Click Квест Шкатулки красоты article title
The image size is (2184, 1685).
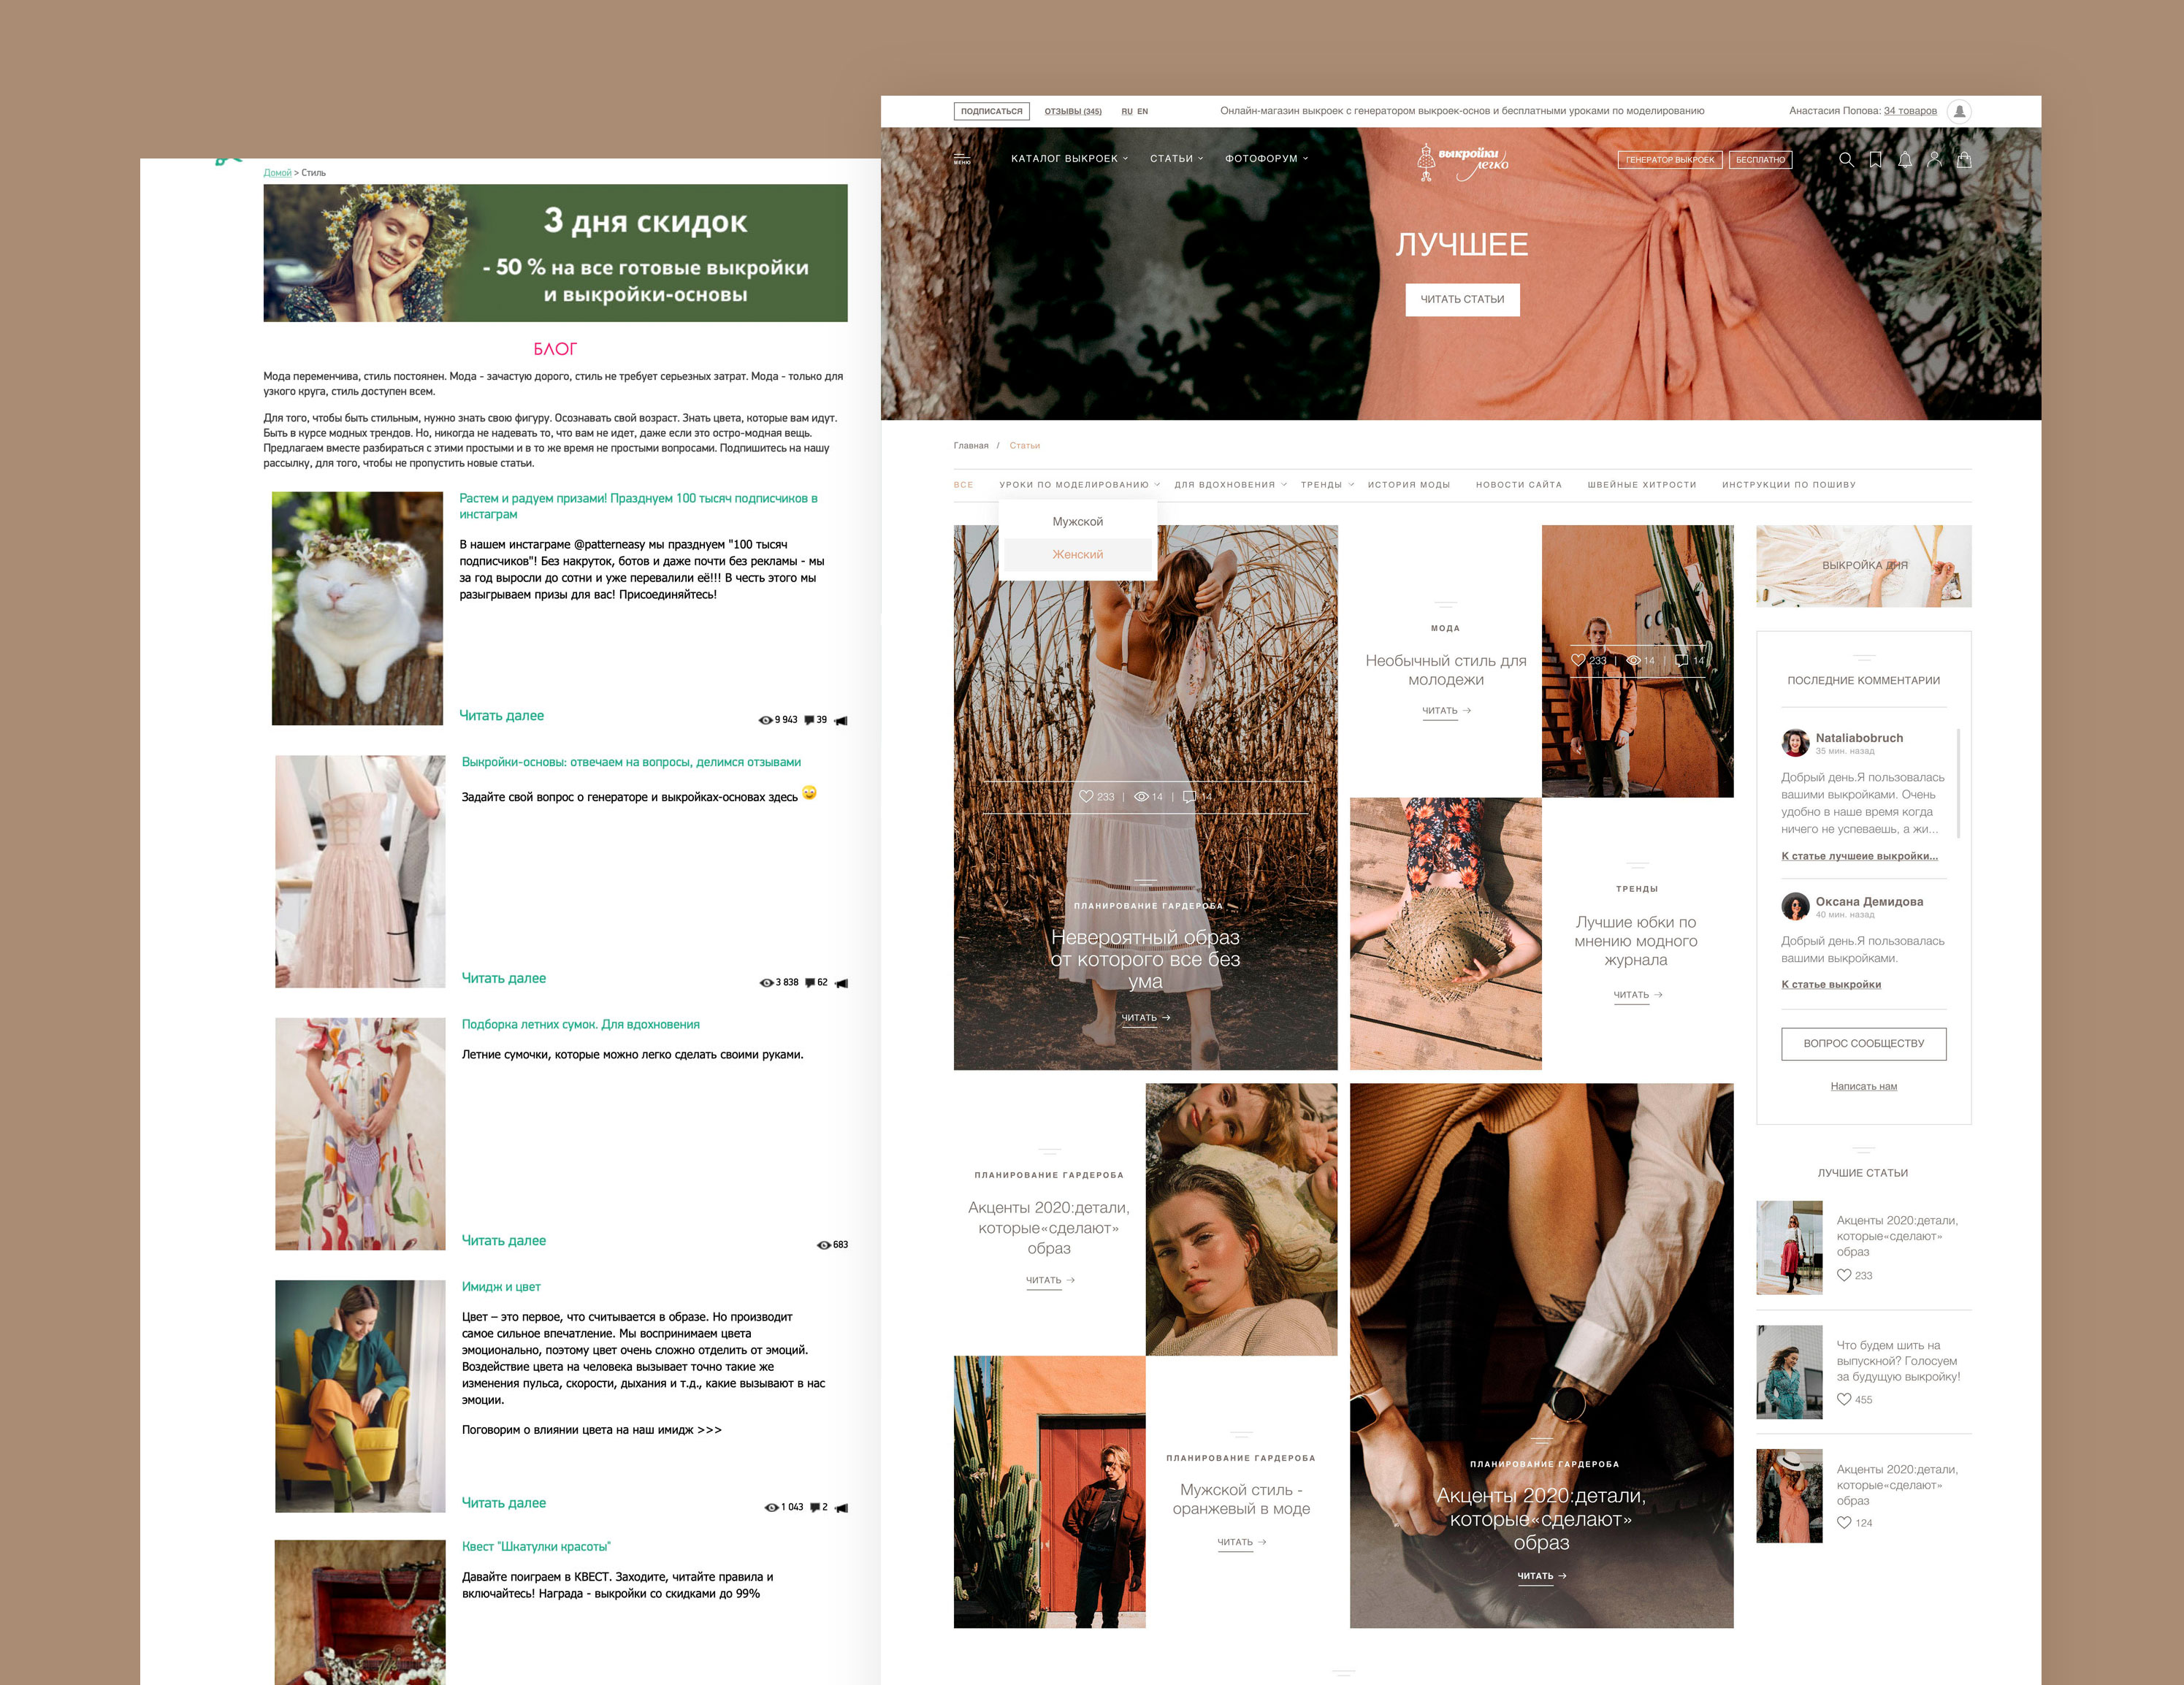point(536,1547)
